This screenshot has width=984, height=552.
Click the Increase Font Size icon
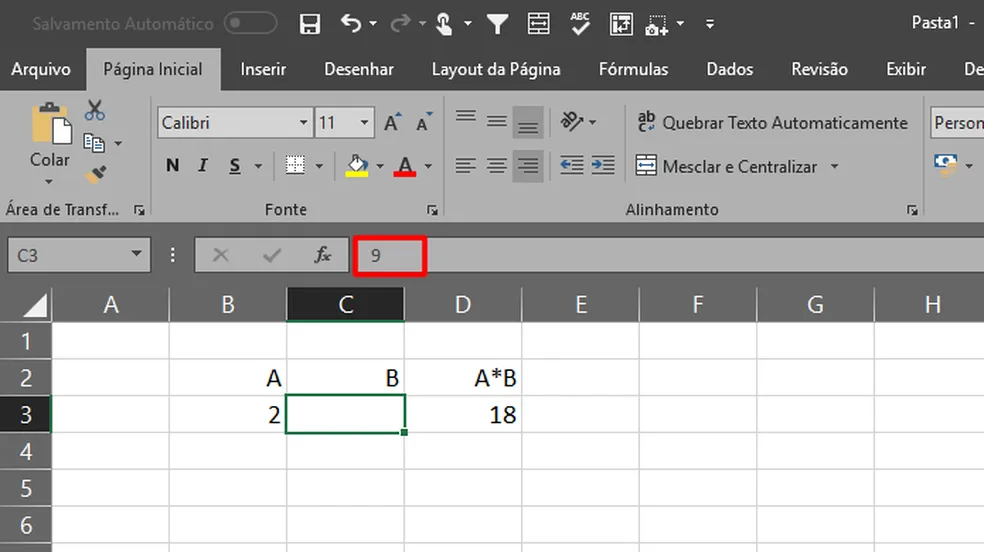click(393, 122)
